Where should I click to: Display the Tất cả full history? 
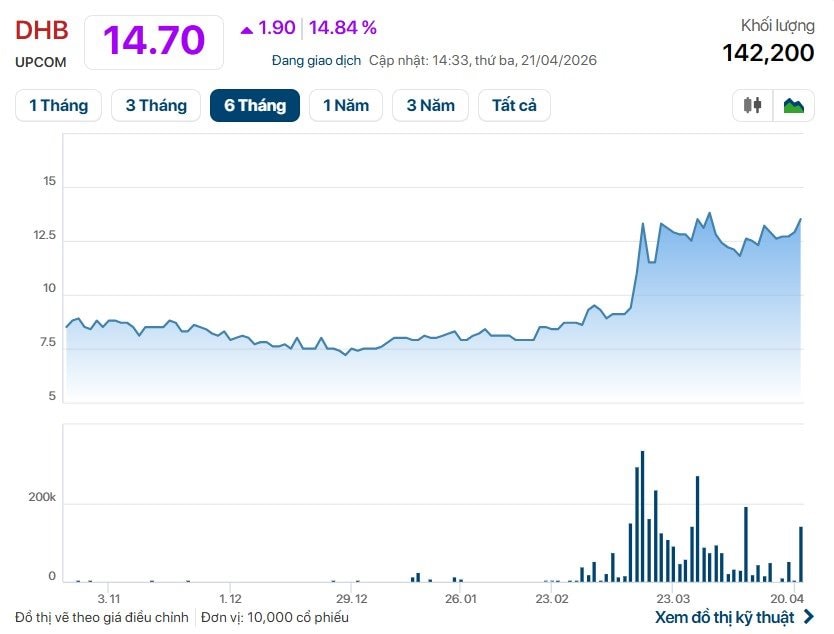click(x=514, y=105)
